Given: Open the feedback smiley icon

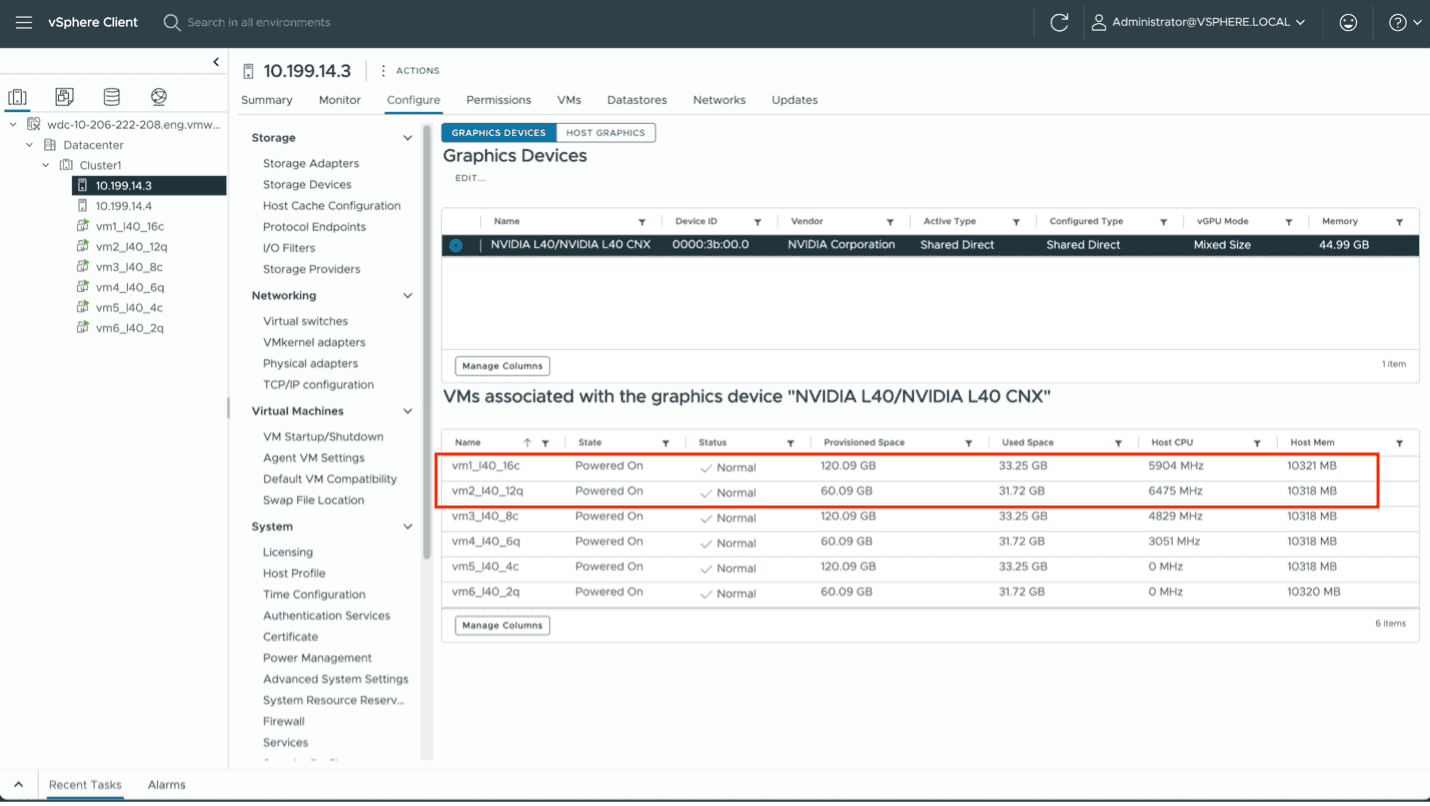Looking at the screenshot, I should [1348, 21].
